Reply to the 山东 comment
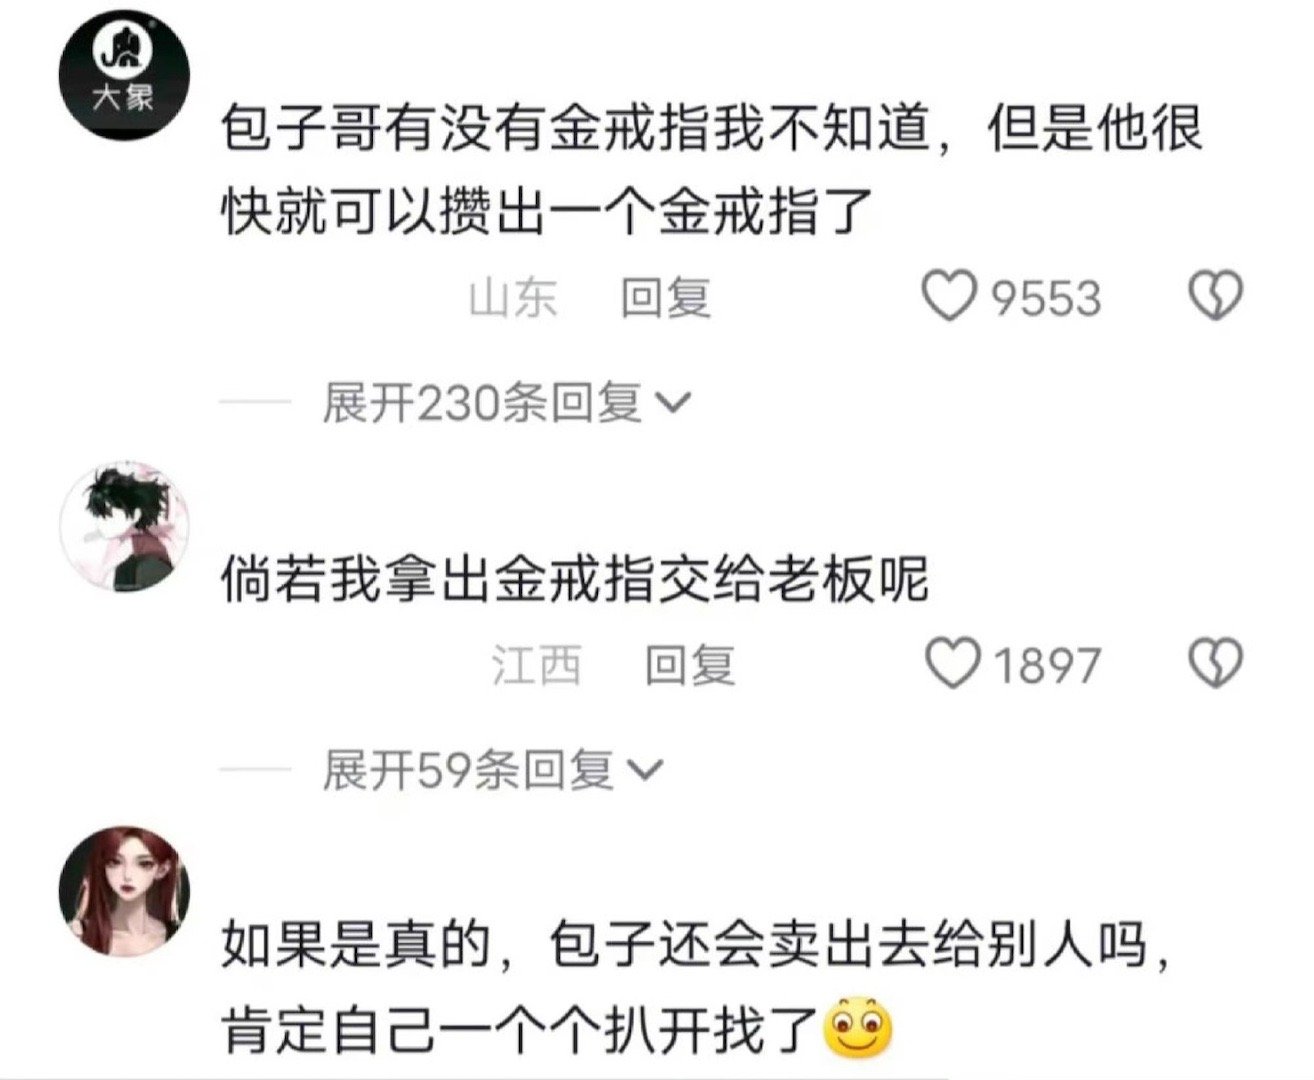This screenshot has width=1314, height=1080. (x=666, y=298)
